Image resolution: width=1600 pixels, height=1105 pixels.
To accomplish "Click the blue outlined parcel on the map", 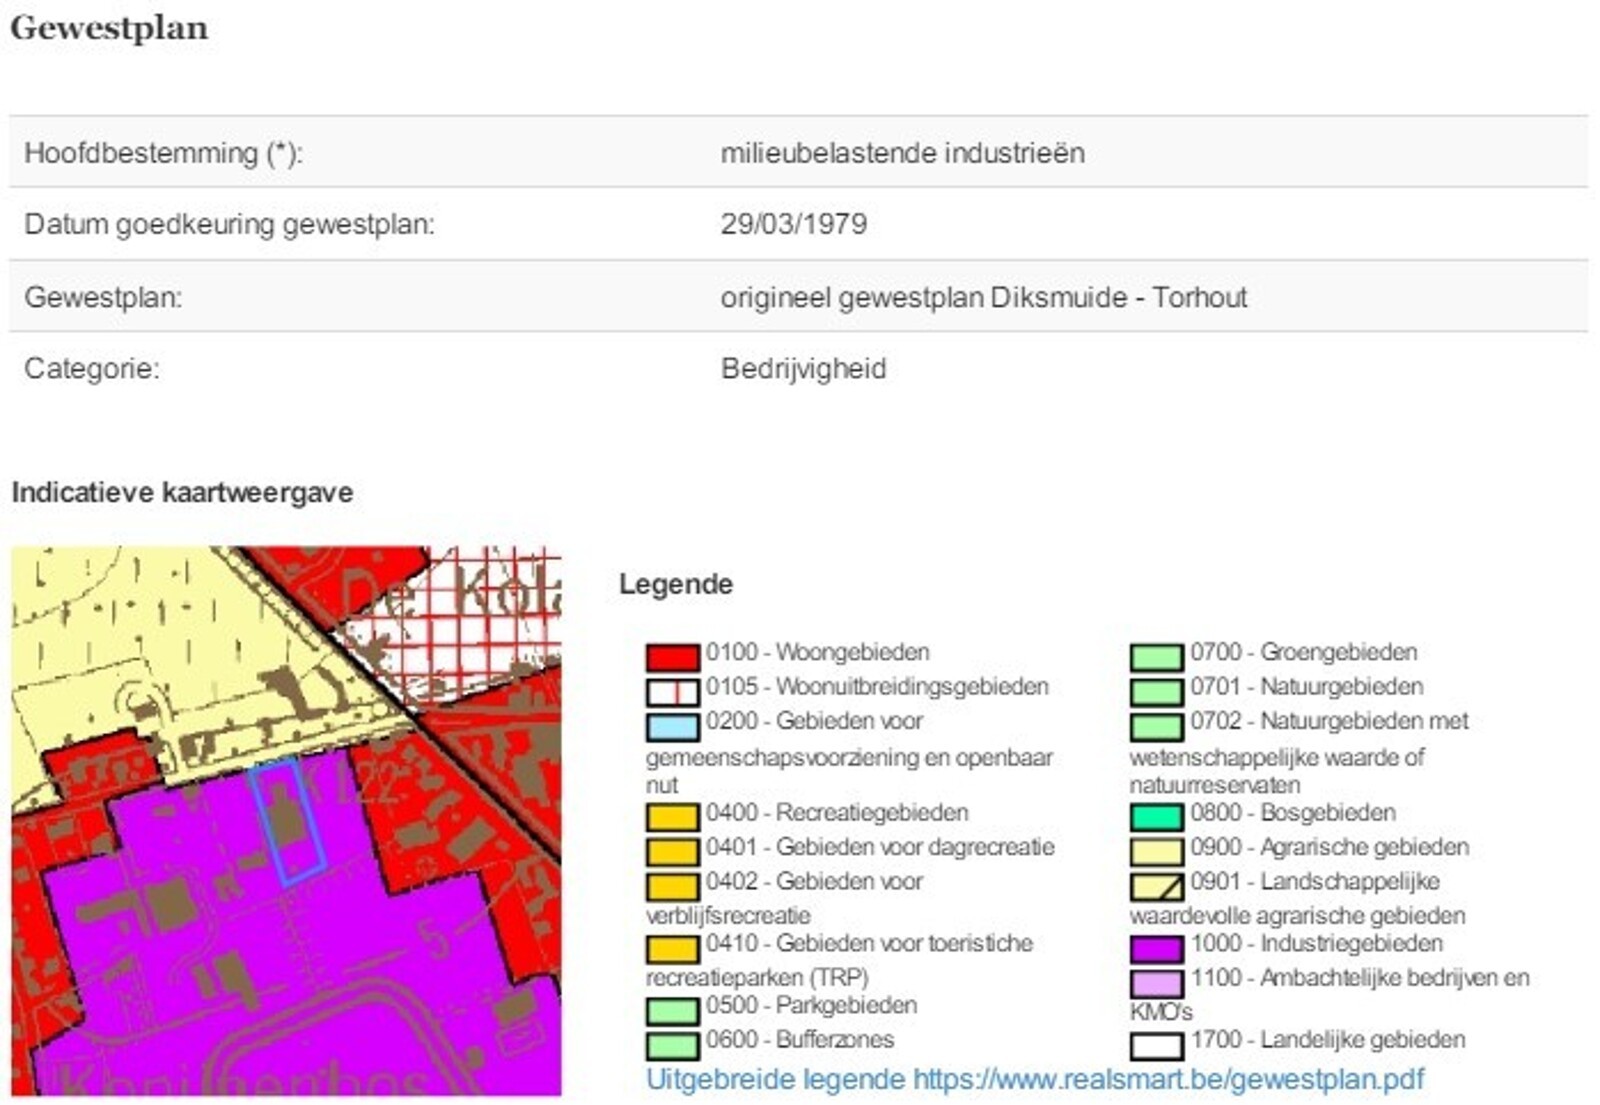I will pyautogui.click(x=288, y=822).
